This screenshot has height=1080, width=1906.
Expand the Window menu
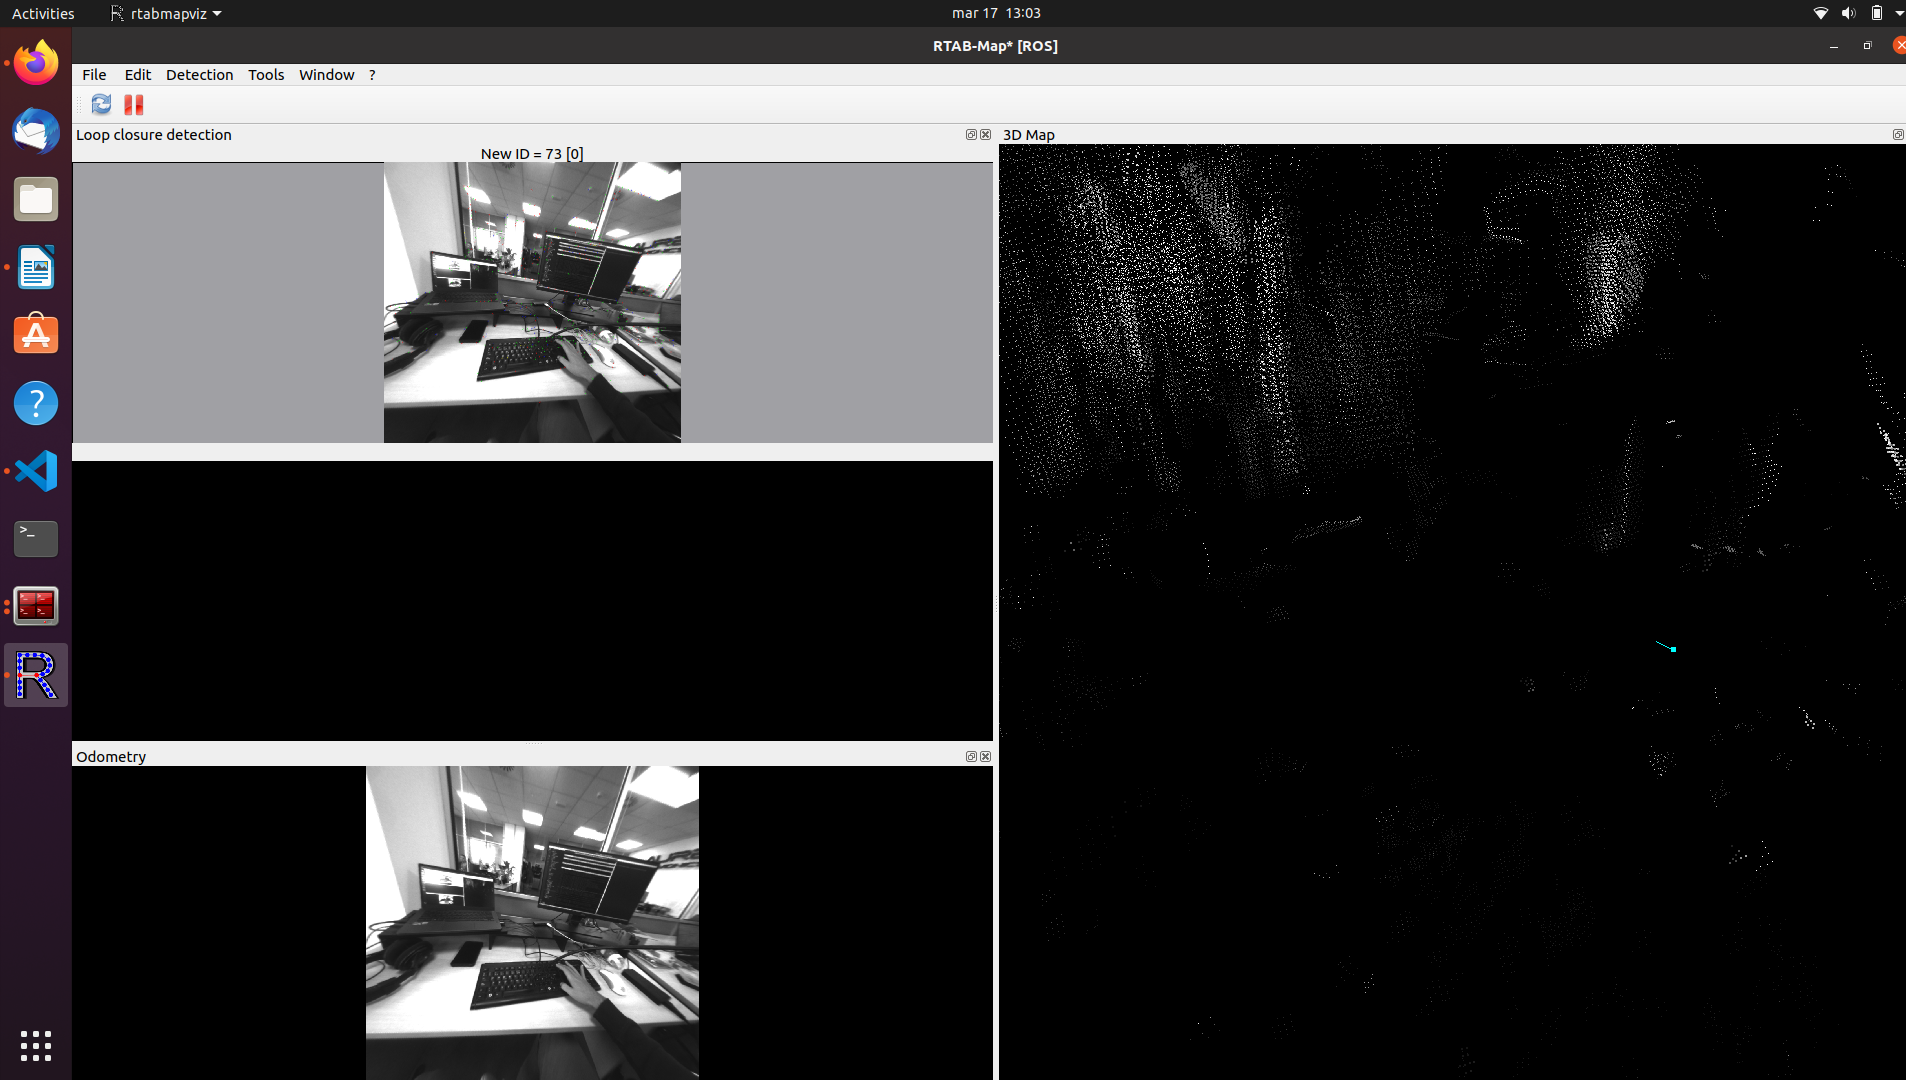point(326,75)
